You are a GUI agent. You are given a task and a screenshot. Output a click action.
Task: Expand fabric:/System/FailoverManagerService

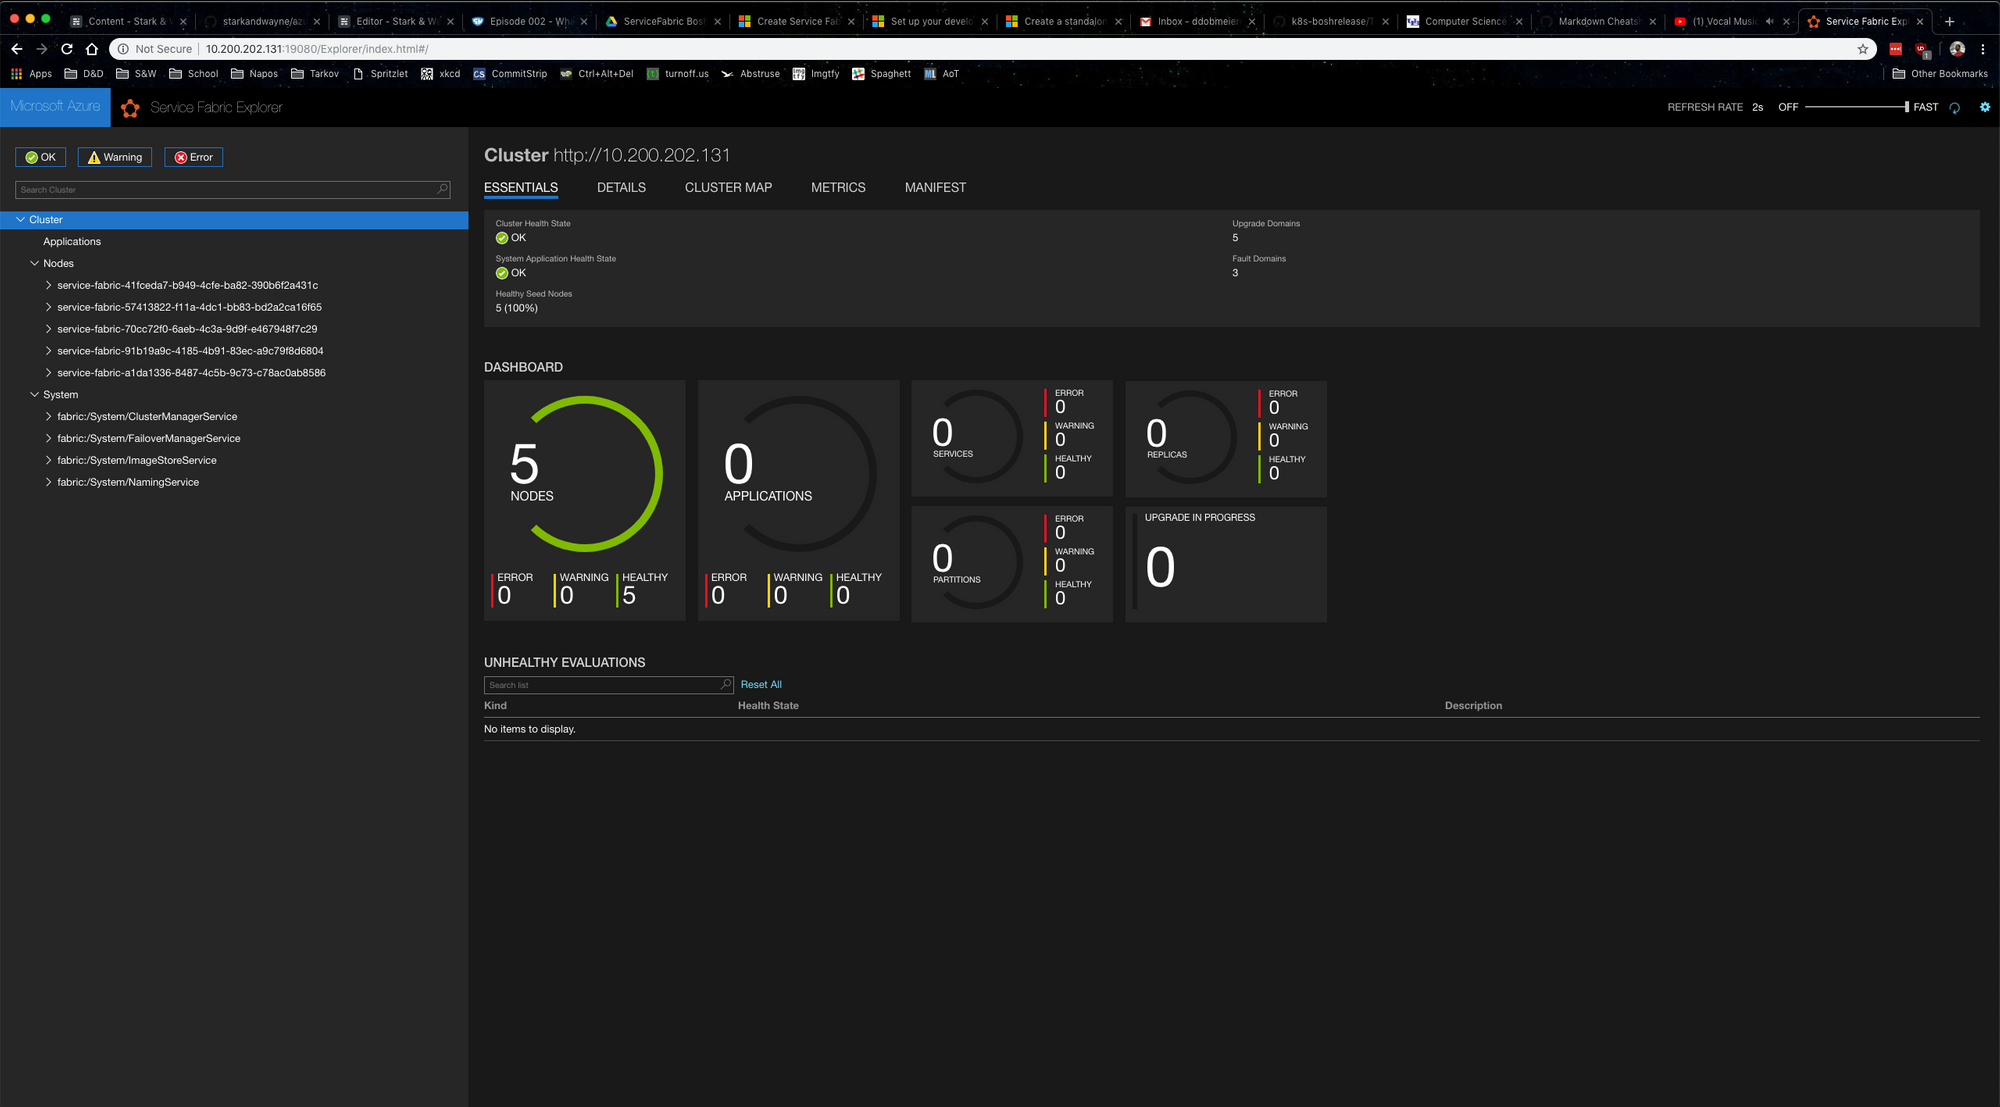point(48,439)
